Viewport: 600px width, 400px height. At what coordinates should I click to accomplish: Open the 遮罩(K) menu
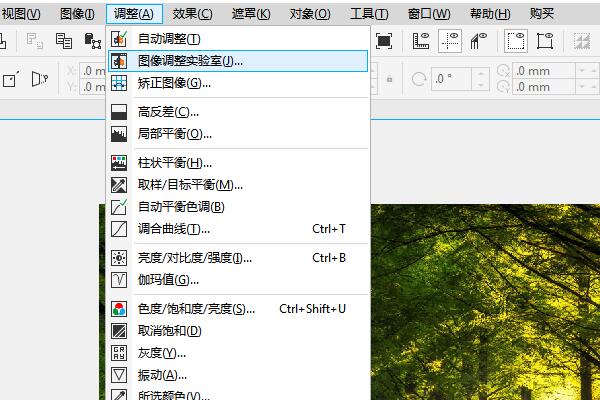tap(250, 13)
